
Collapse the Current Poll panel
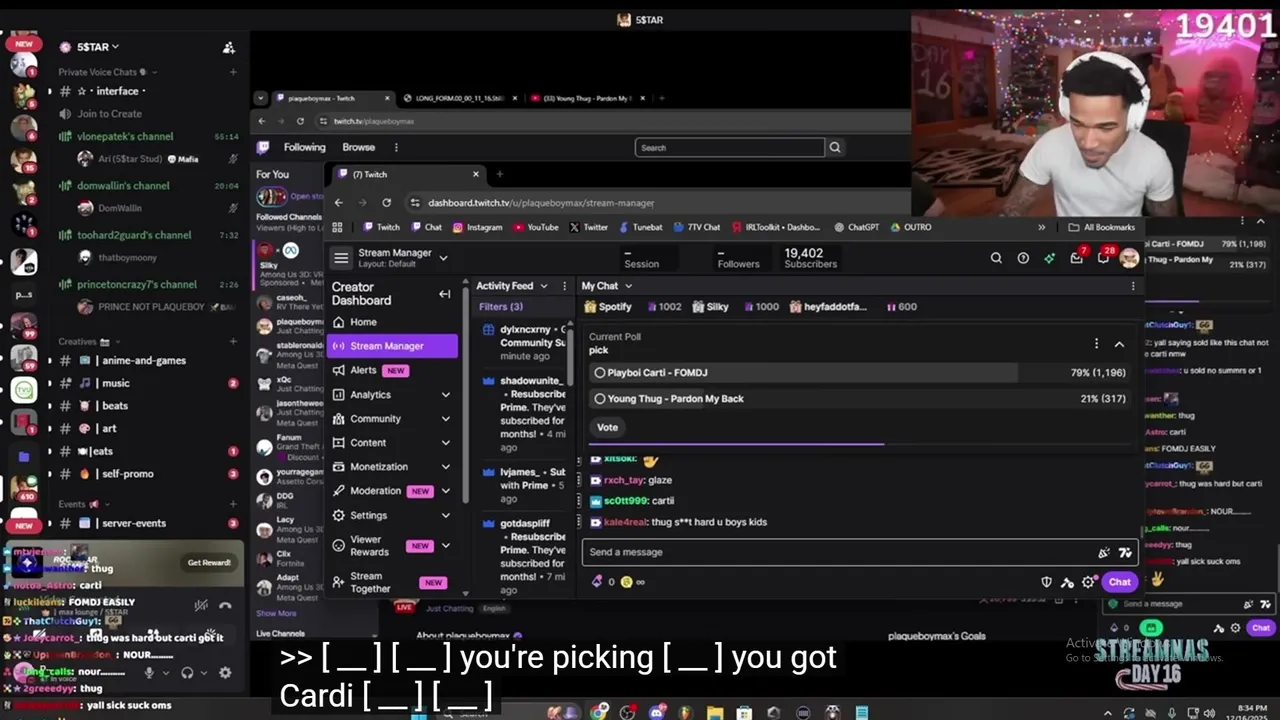click(1119, 344)
